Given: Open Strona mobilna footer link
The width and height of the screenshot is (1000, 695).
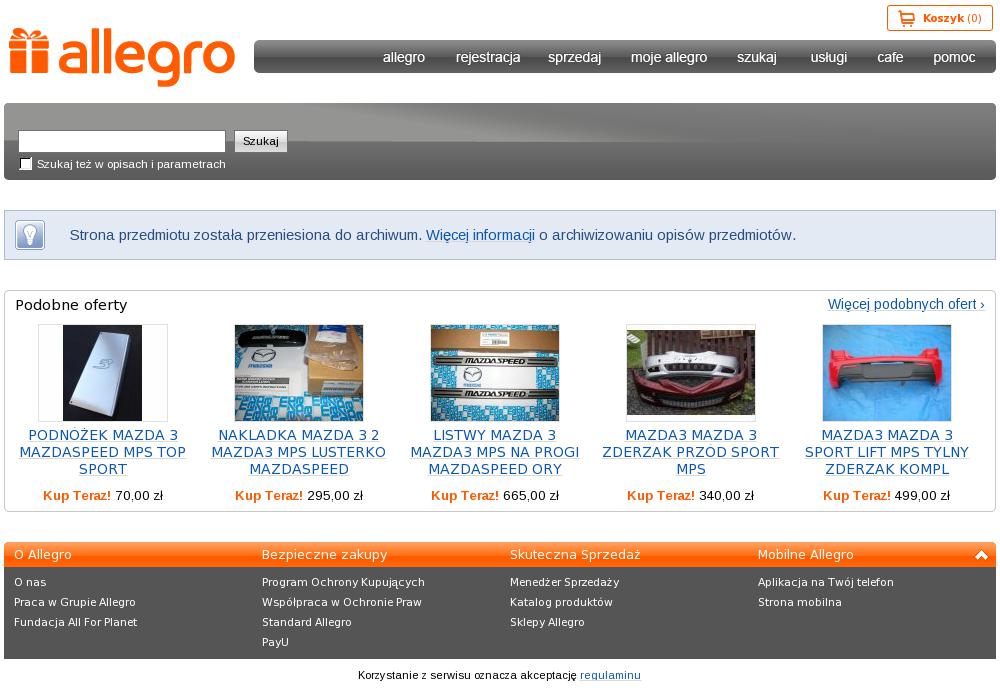Looking at the screenshot, I should click(x=800, y=603).
